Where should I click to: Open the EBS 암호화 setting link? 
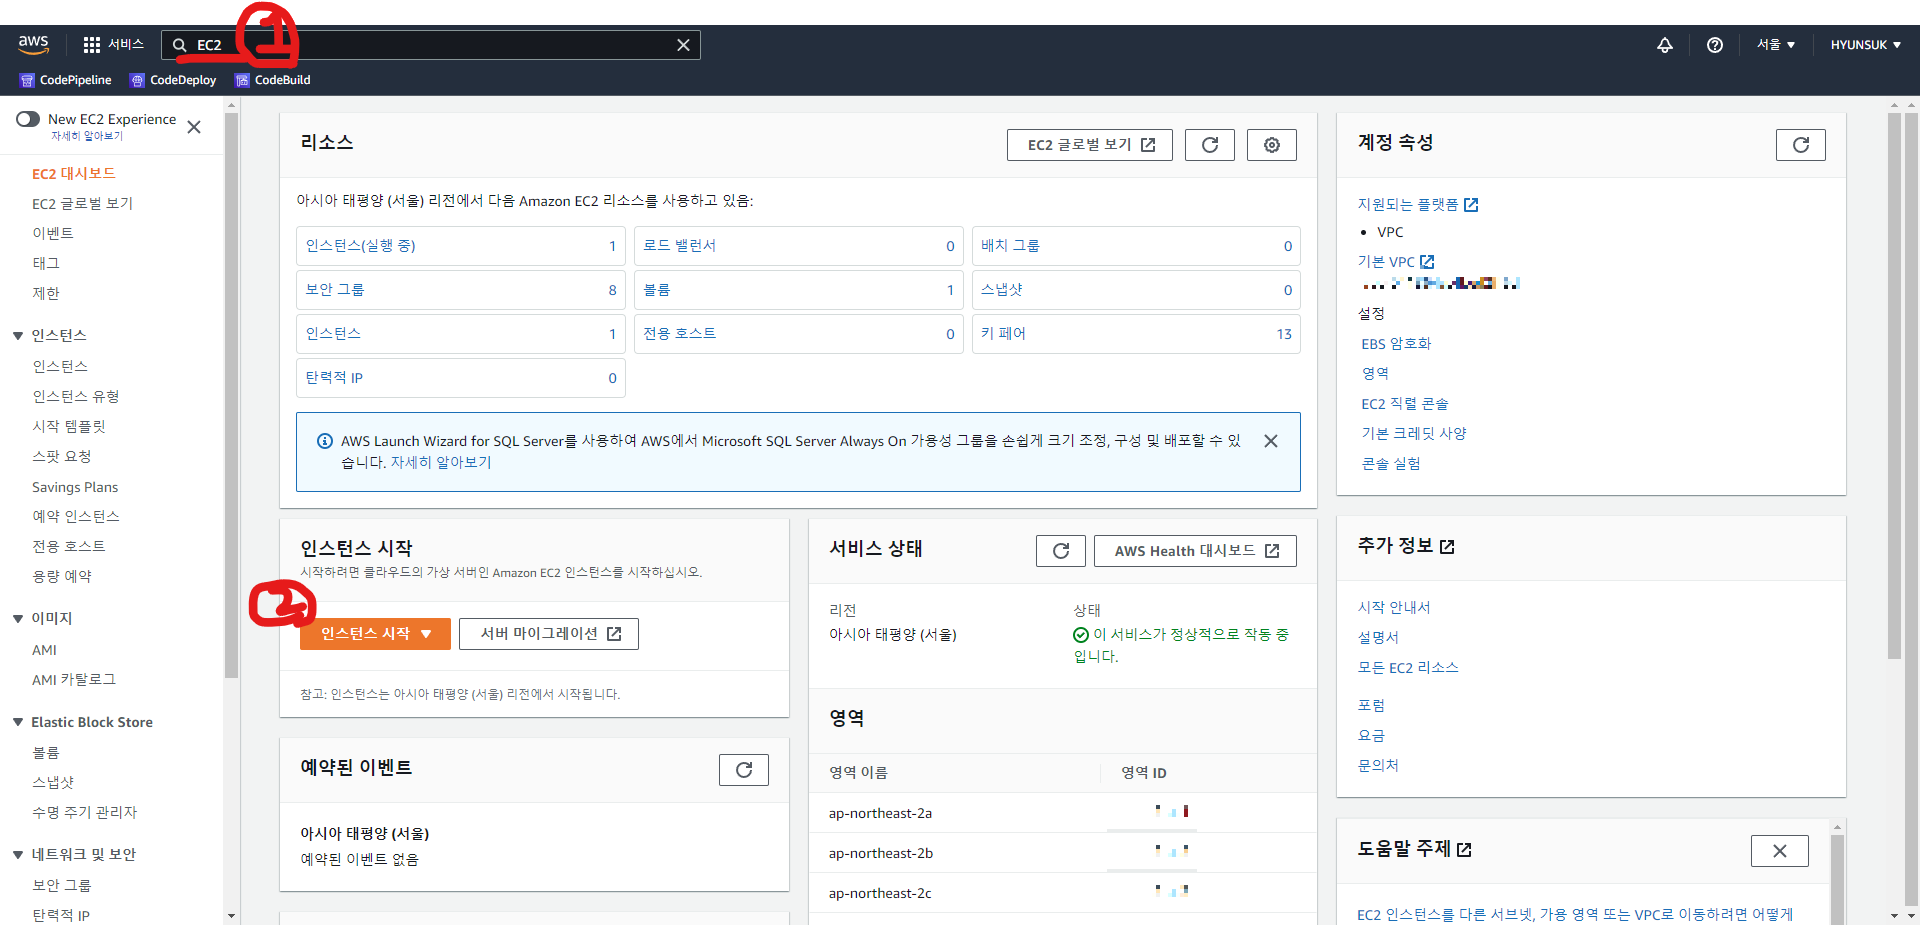point(1396,344)
